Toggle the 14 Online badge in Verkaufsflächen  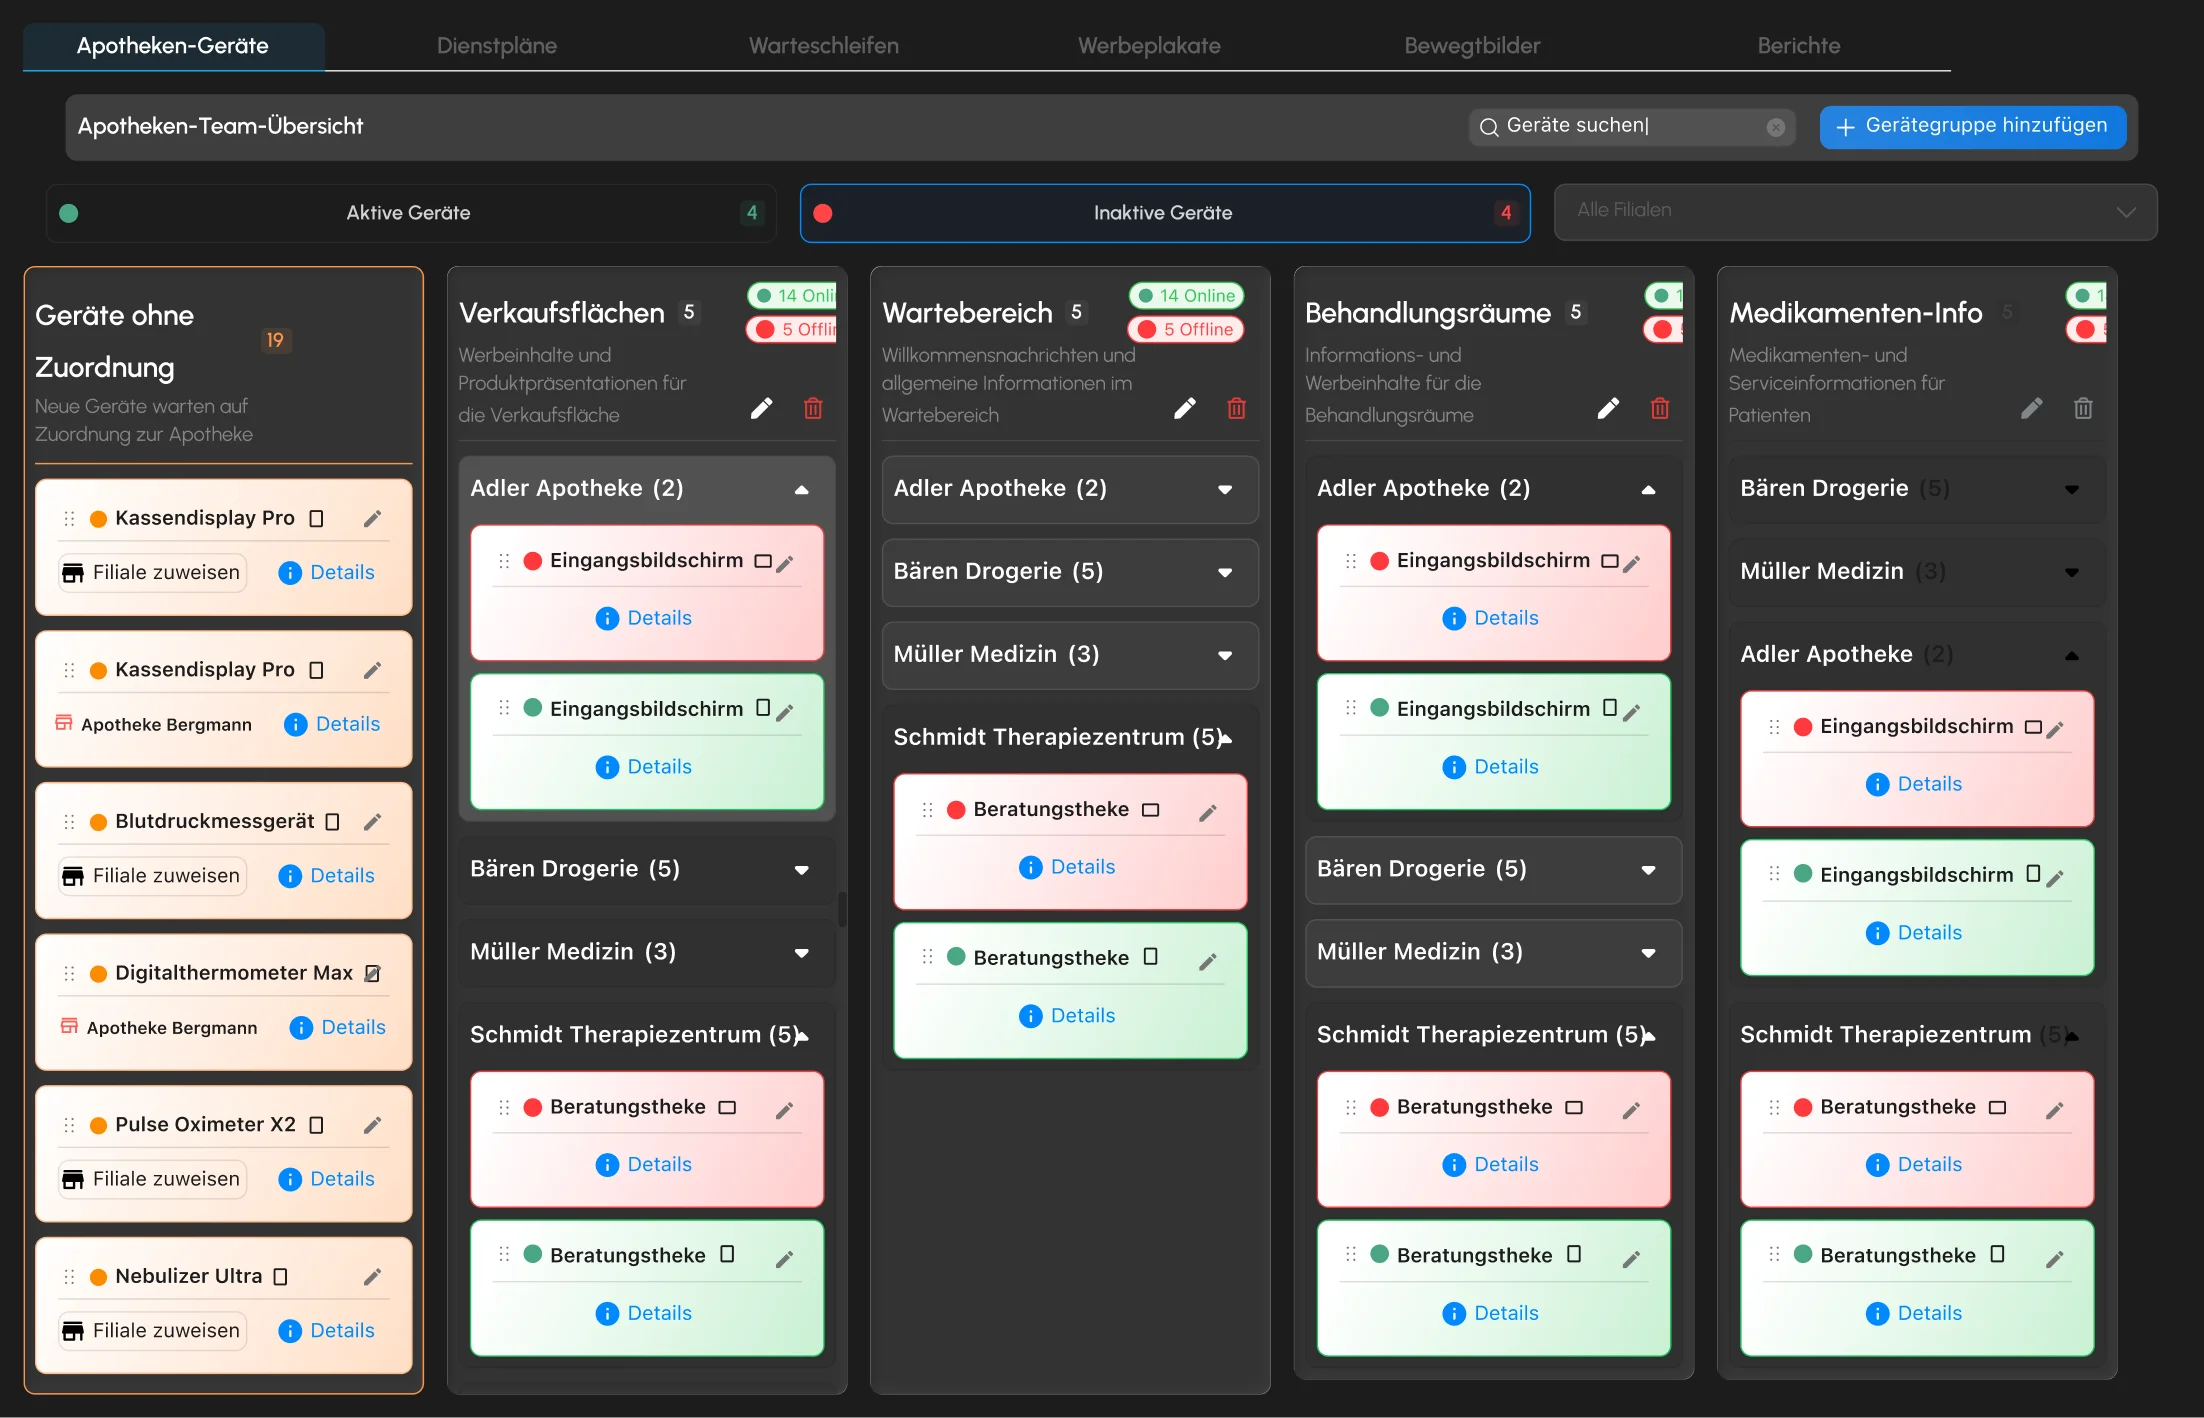(x=792, y=296)
